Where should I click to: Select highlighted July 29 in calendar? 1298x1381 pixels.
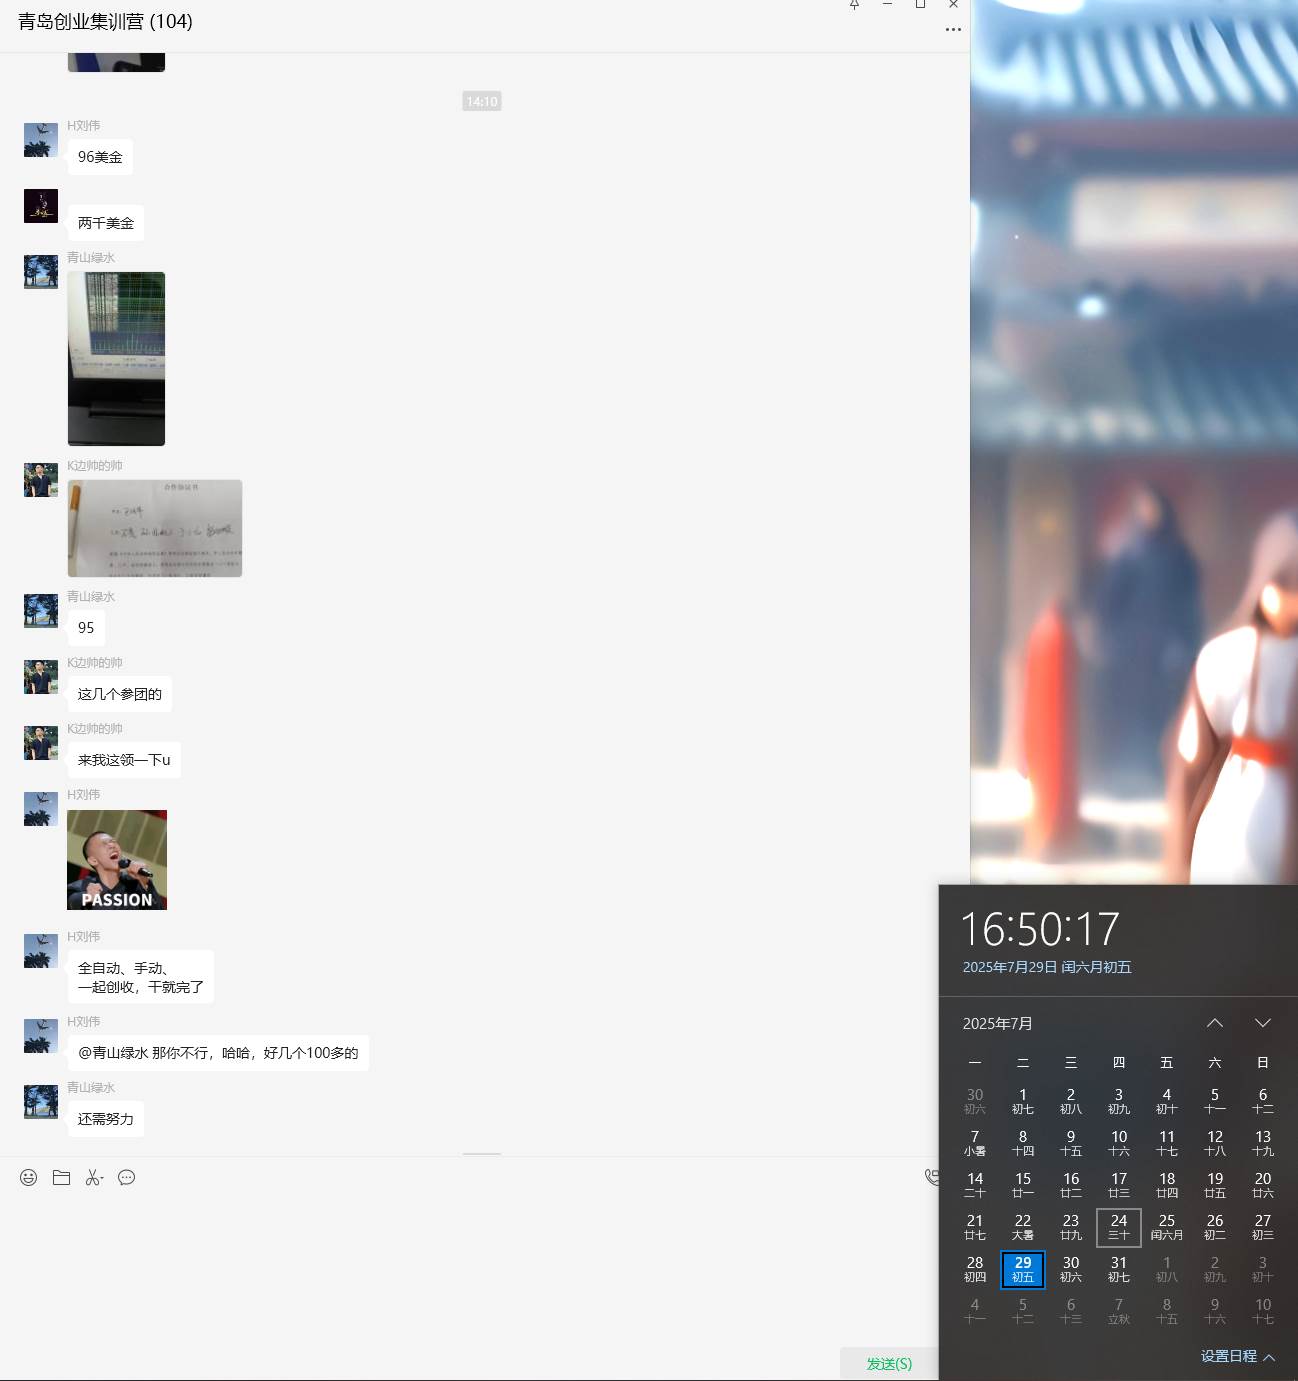coord(1022,1269)
